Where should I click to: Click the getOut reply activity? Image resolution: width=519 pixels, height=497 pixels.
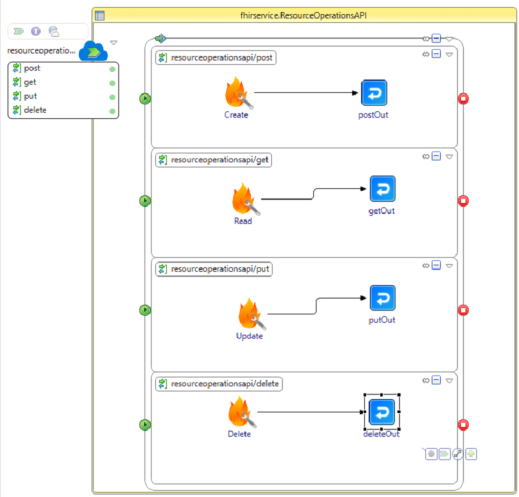[x=383, y=189]
